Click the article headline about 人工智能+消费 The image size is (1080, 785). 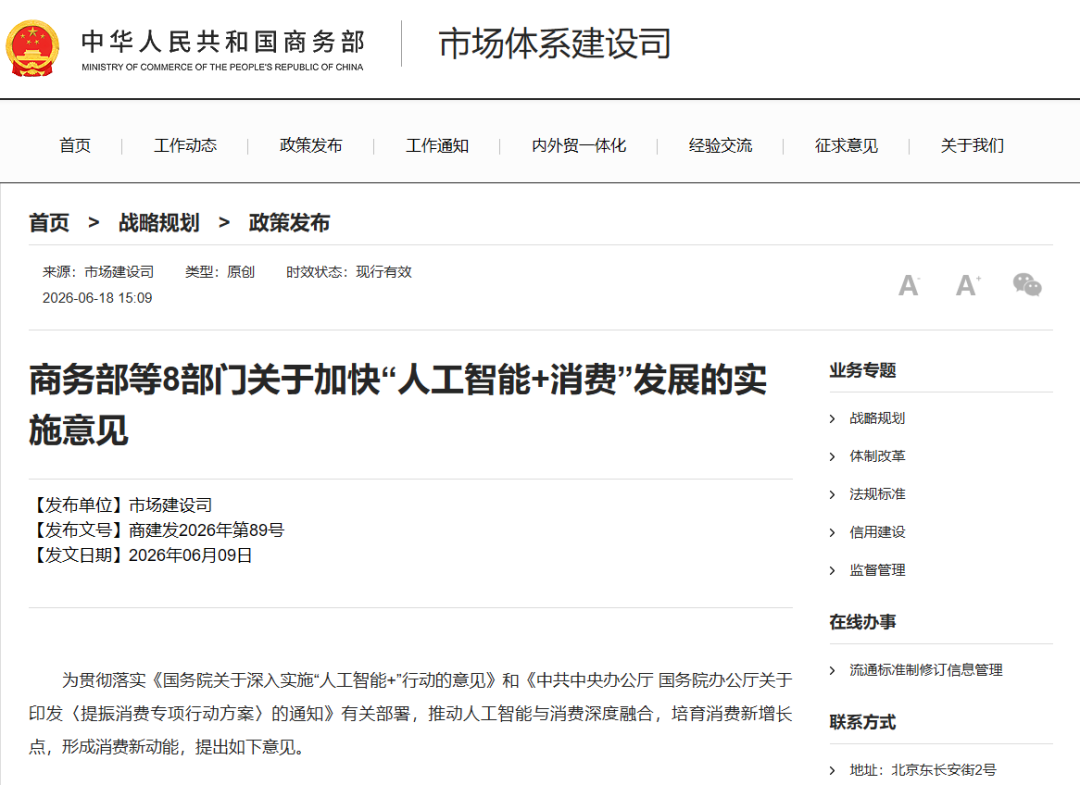point(397,405)
